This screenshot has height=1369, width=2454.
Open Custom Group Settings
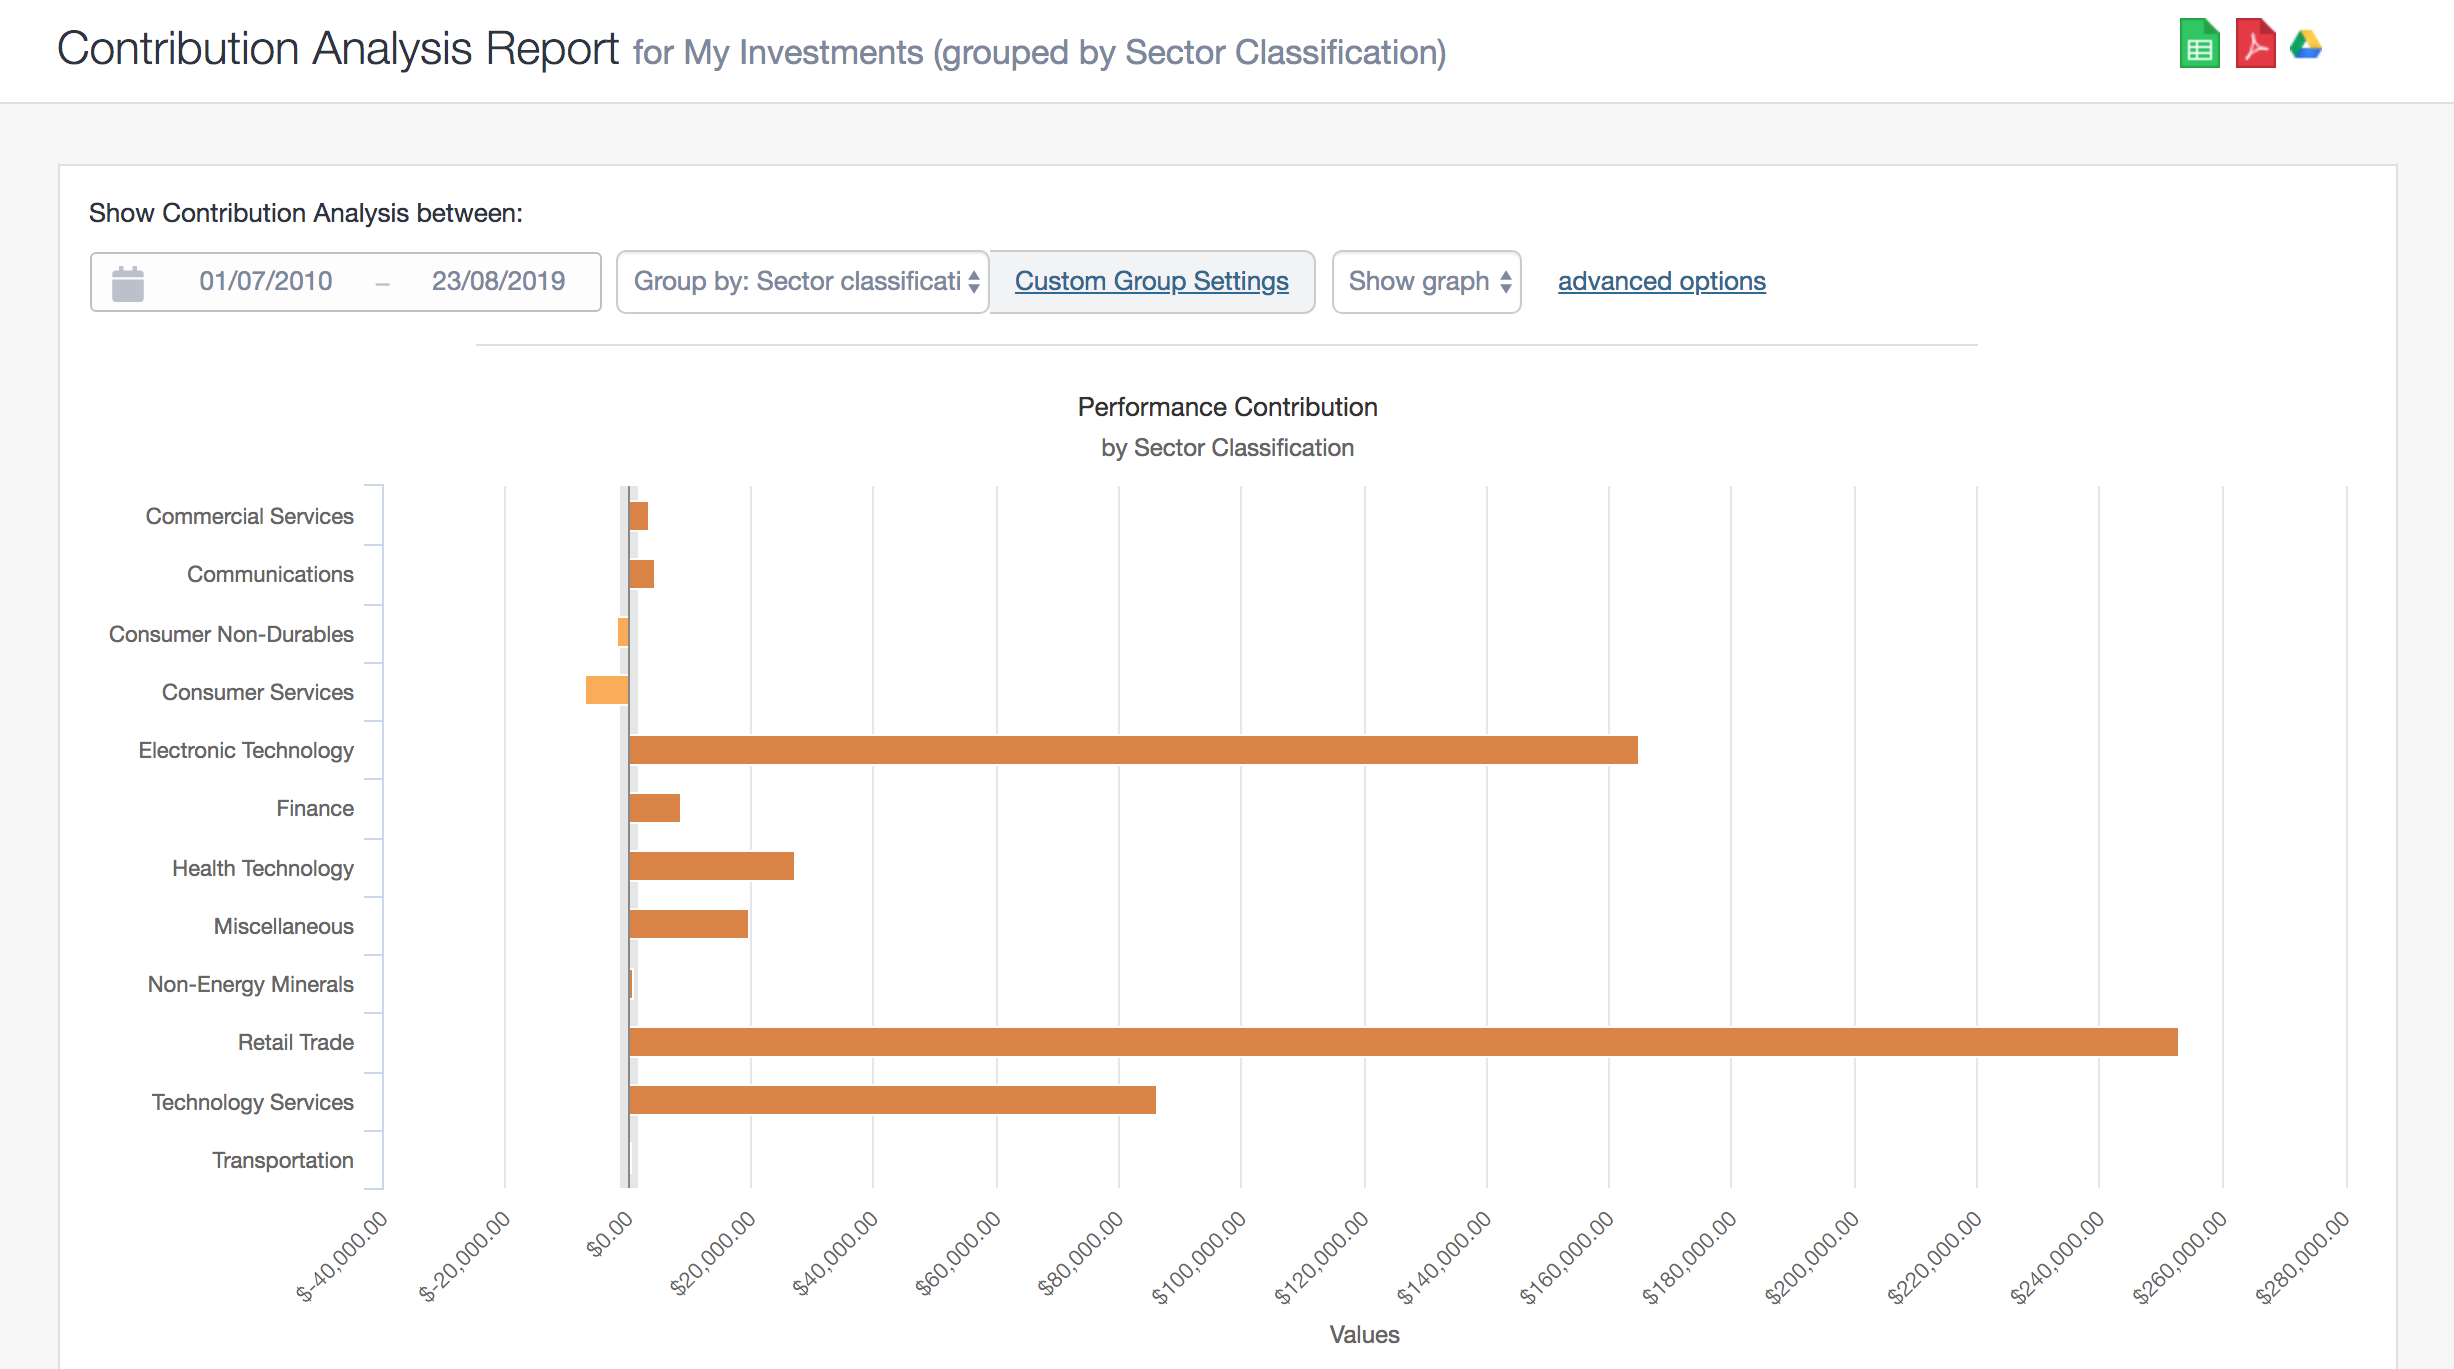point(1151,281)
